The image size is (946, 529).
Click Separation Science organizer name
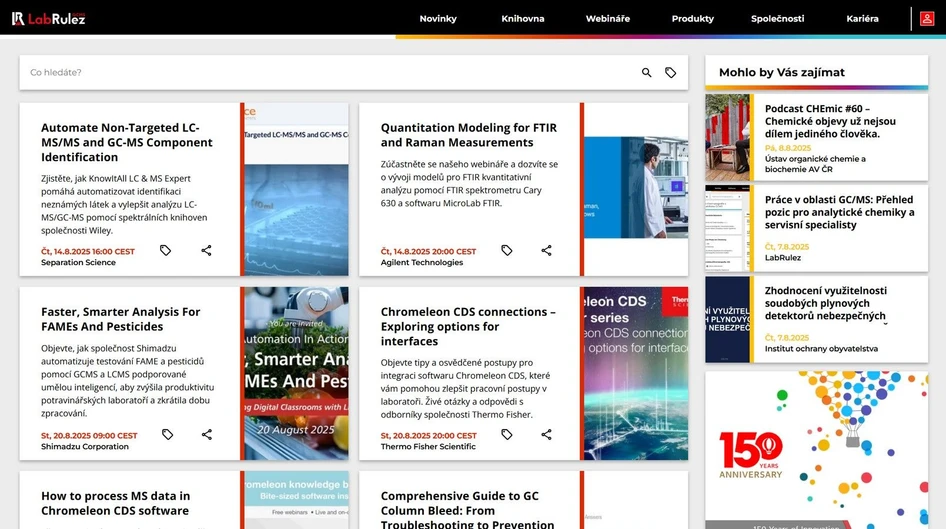(78, 262)
